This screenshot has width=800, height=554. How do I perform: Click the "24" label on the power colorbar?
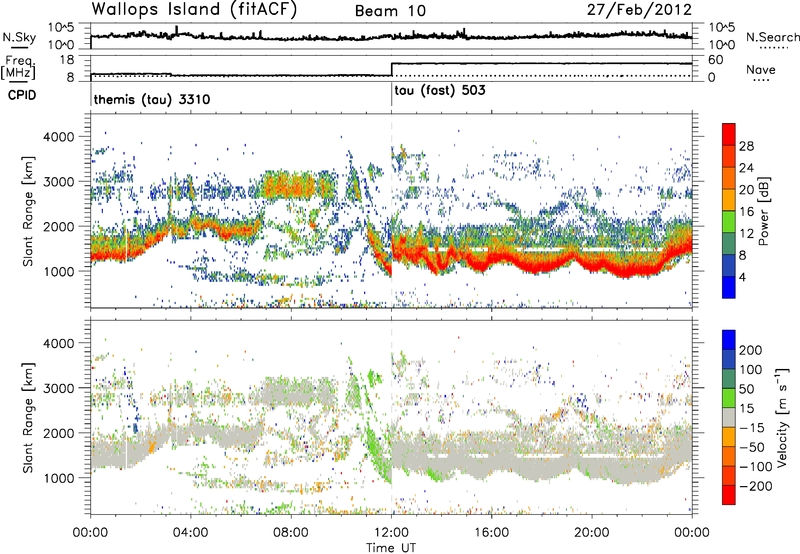pyautogui.click(x=746, y=168)
